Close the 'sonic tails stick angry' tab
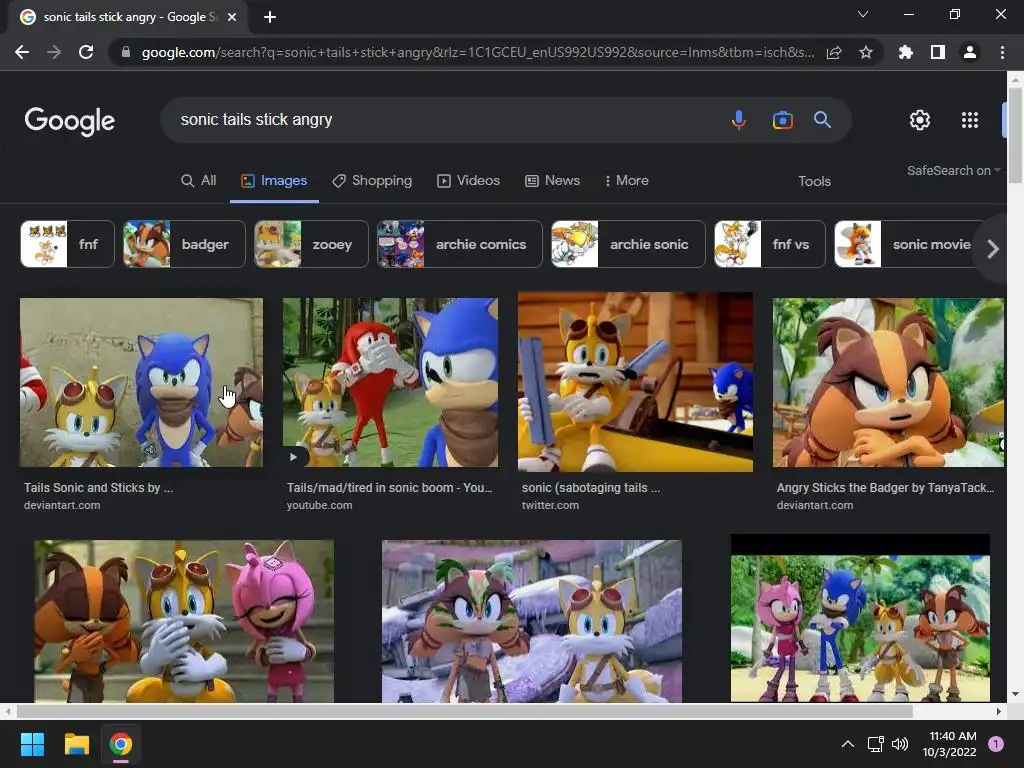The height and width of the screenshot is (768, 1024). [x=232, y=17]
